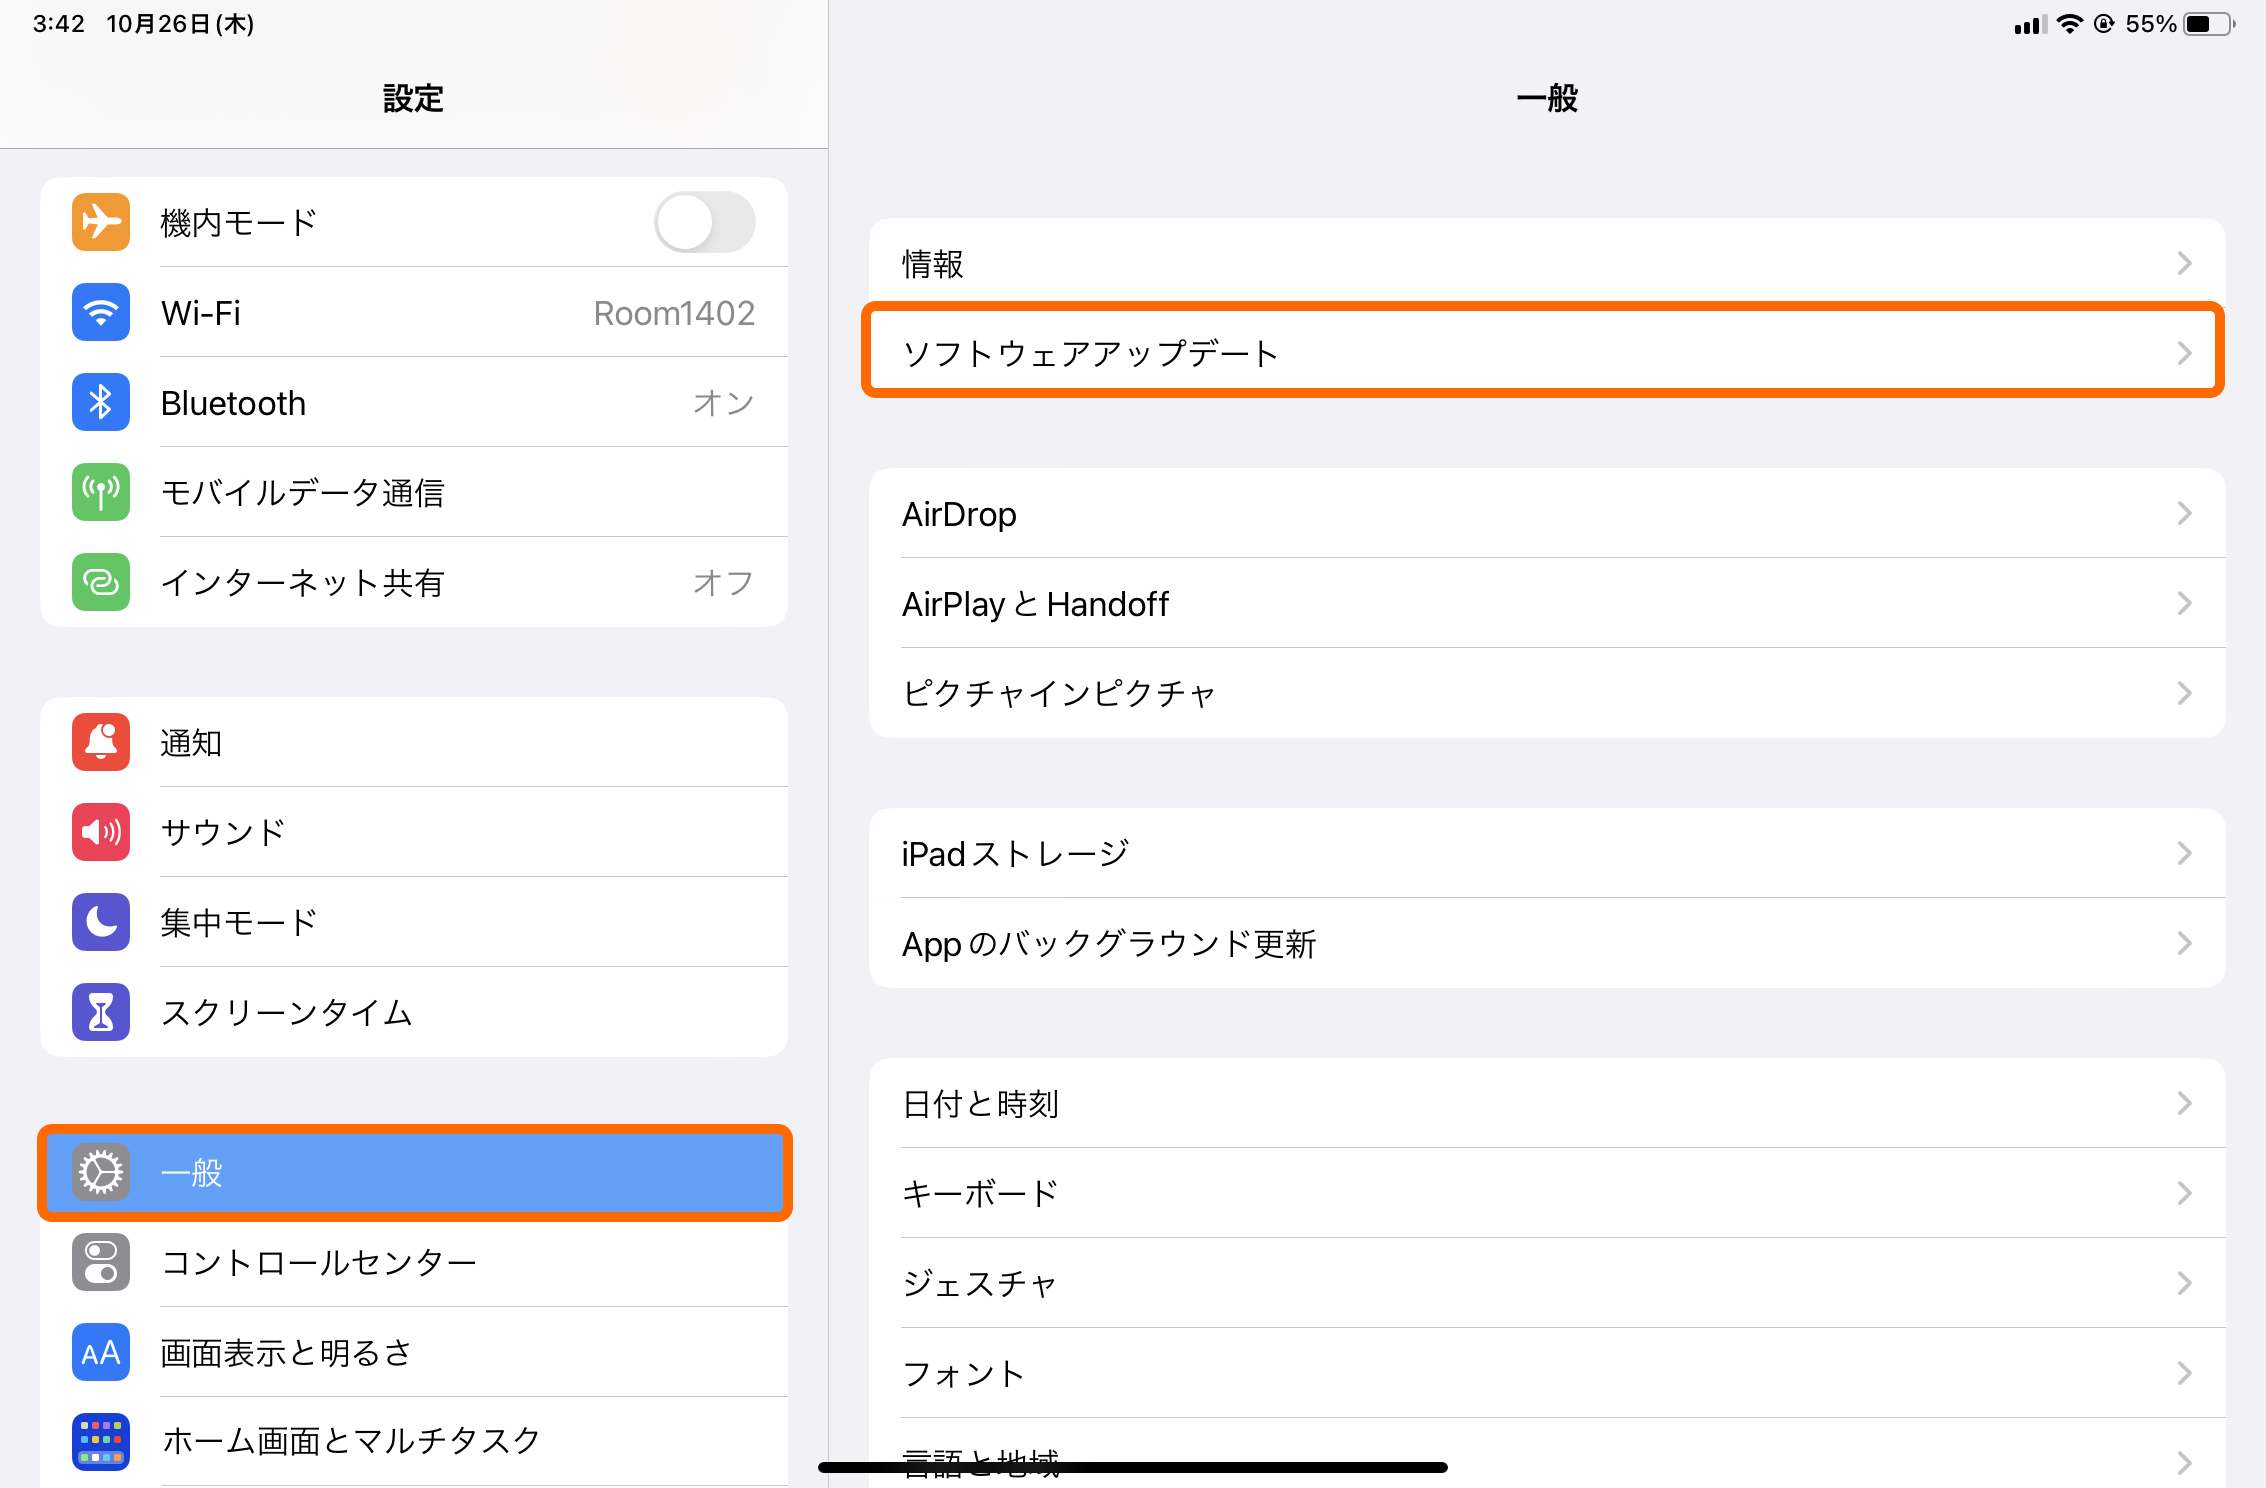Screen dimensions: 2266x1488
Task: Select the Bluetooth icon
Action: point(100,402)
